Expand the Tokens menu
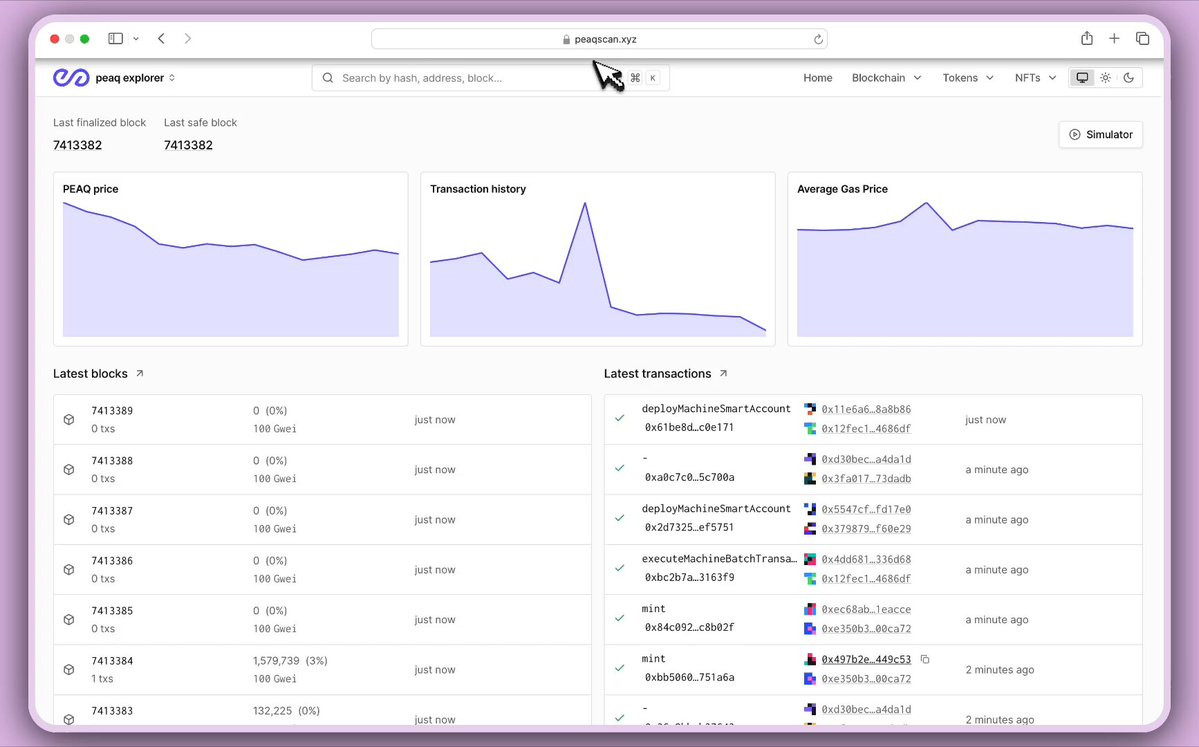This screenshot has width=1199, height=747. click(x=967, y=78)
